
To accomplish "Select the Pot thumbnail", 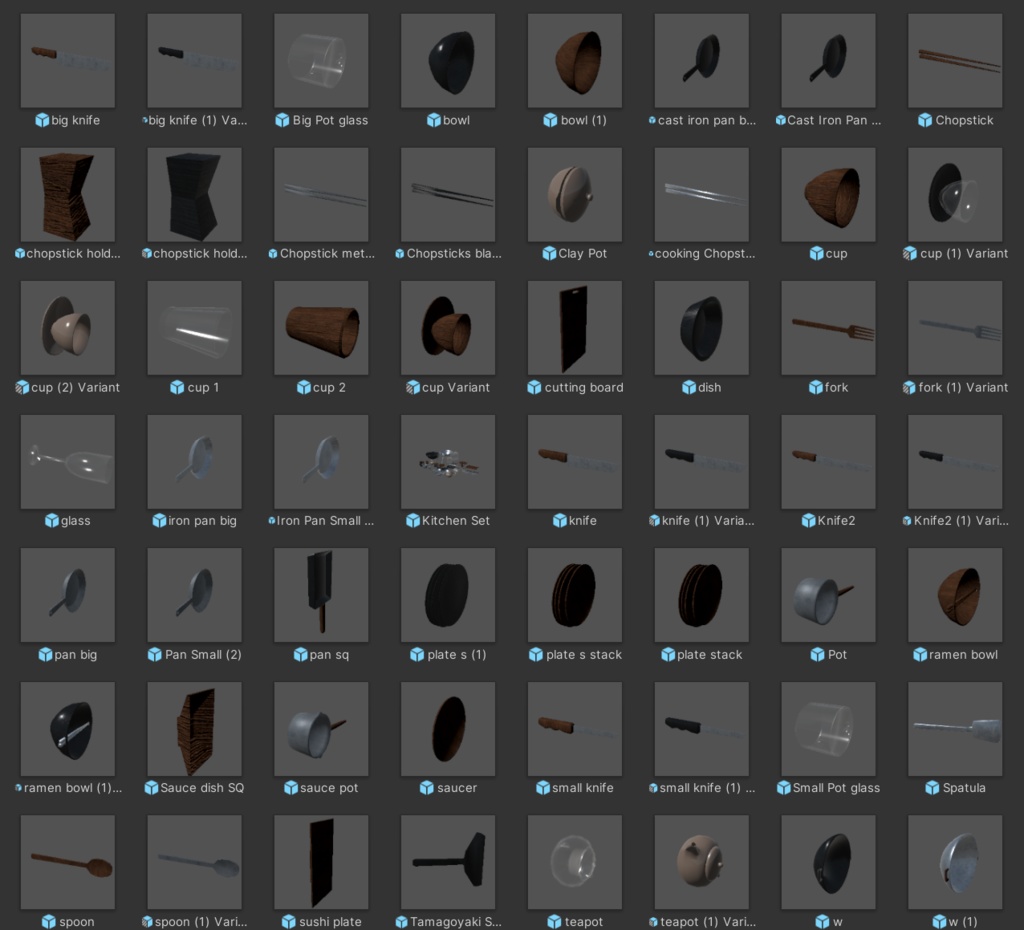I will [x=828, y=594].
